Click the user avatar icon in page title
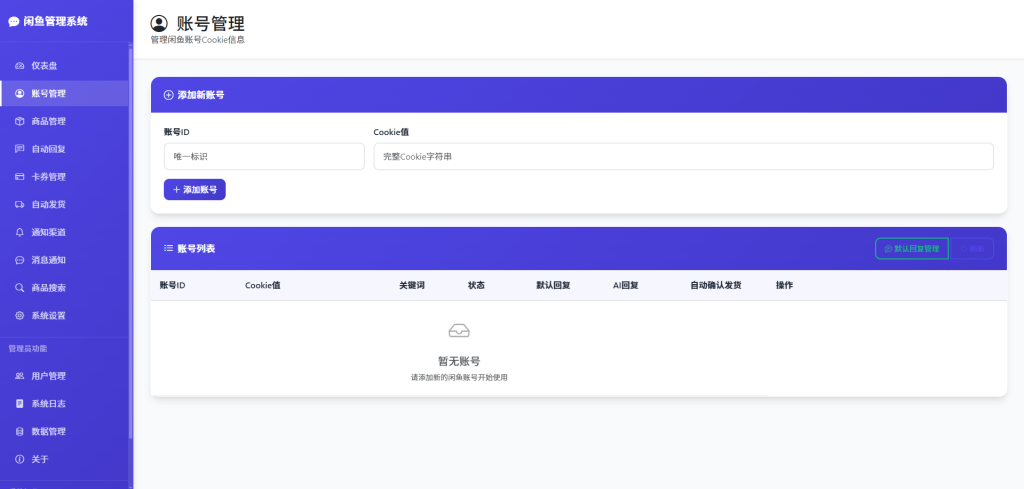The height and width of the screenshot is (489, 1024). click(159, 24)
